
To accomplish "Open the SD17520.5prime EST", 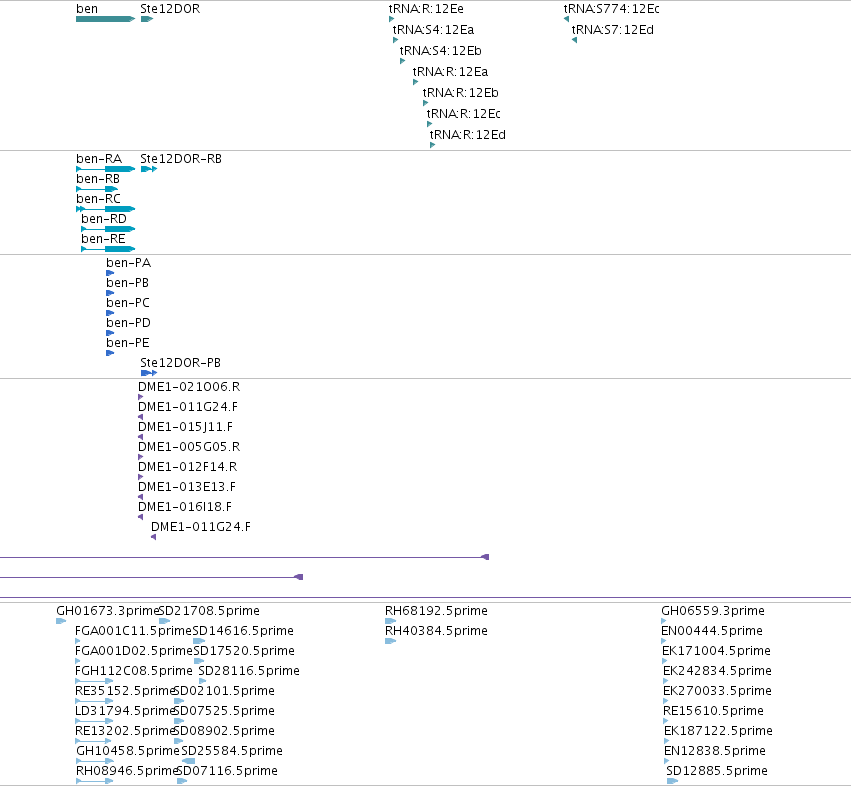I will pyautogui.click(x=199, y=661).
